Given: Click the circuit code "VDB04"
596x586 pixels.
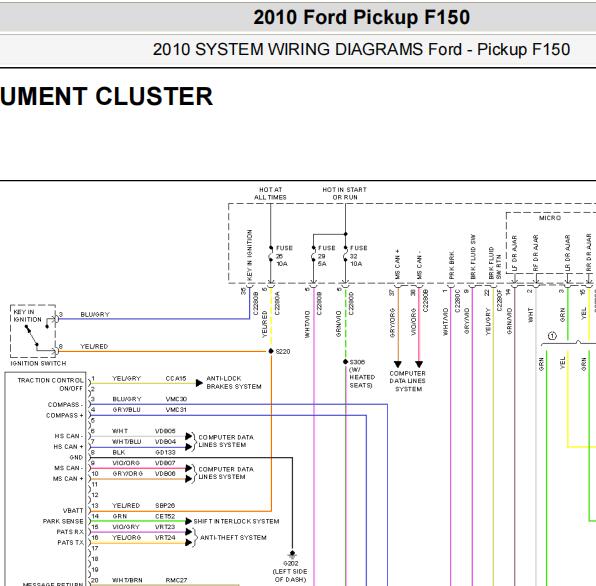Looking at the screenshot, I should (165, 442).
